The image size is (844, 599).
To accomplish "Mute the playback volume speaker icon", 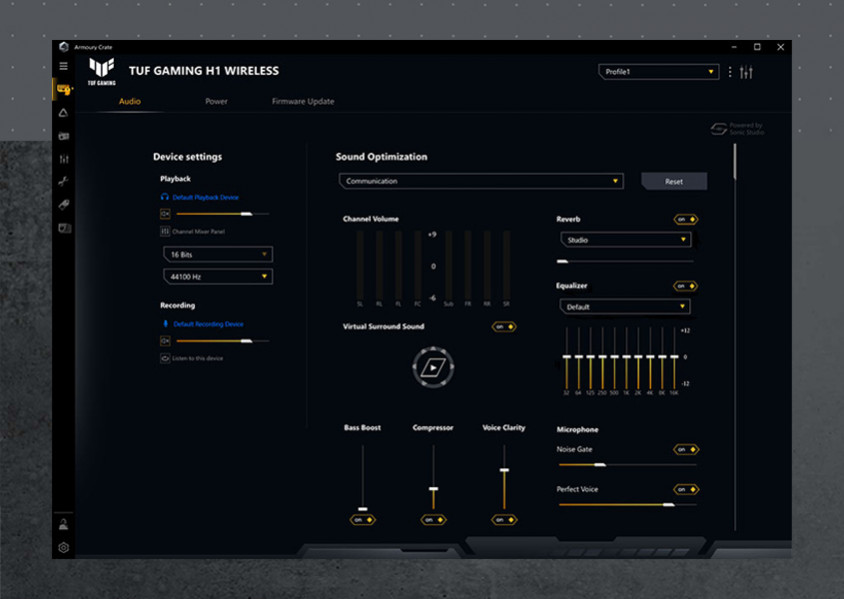I will click(x=165, y=214).
